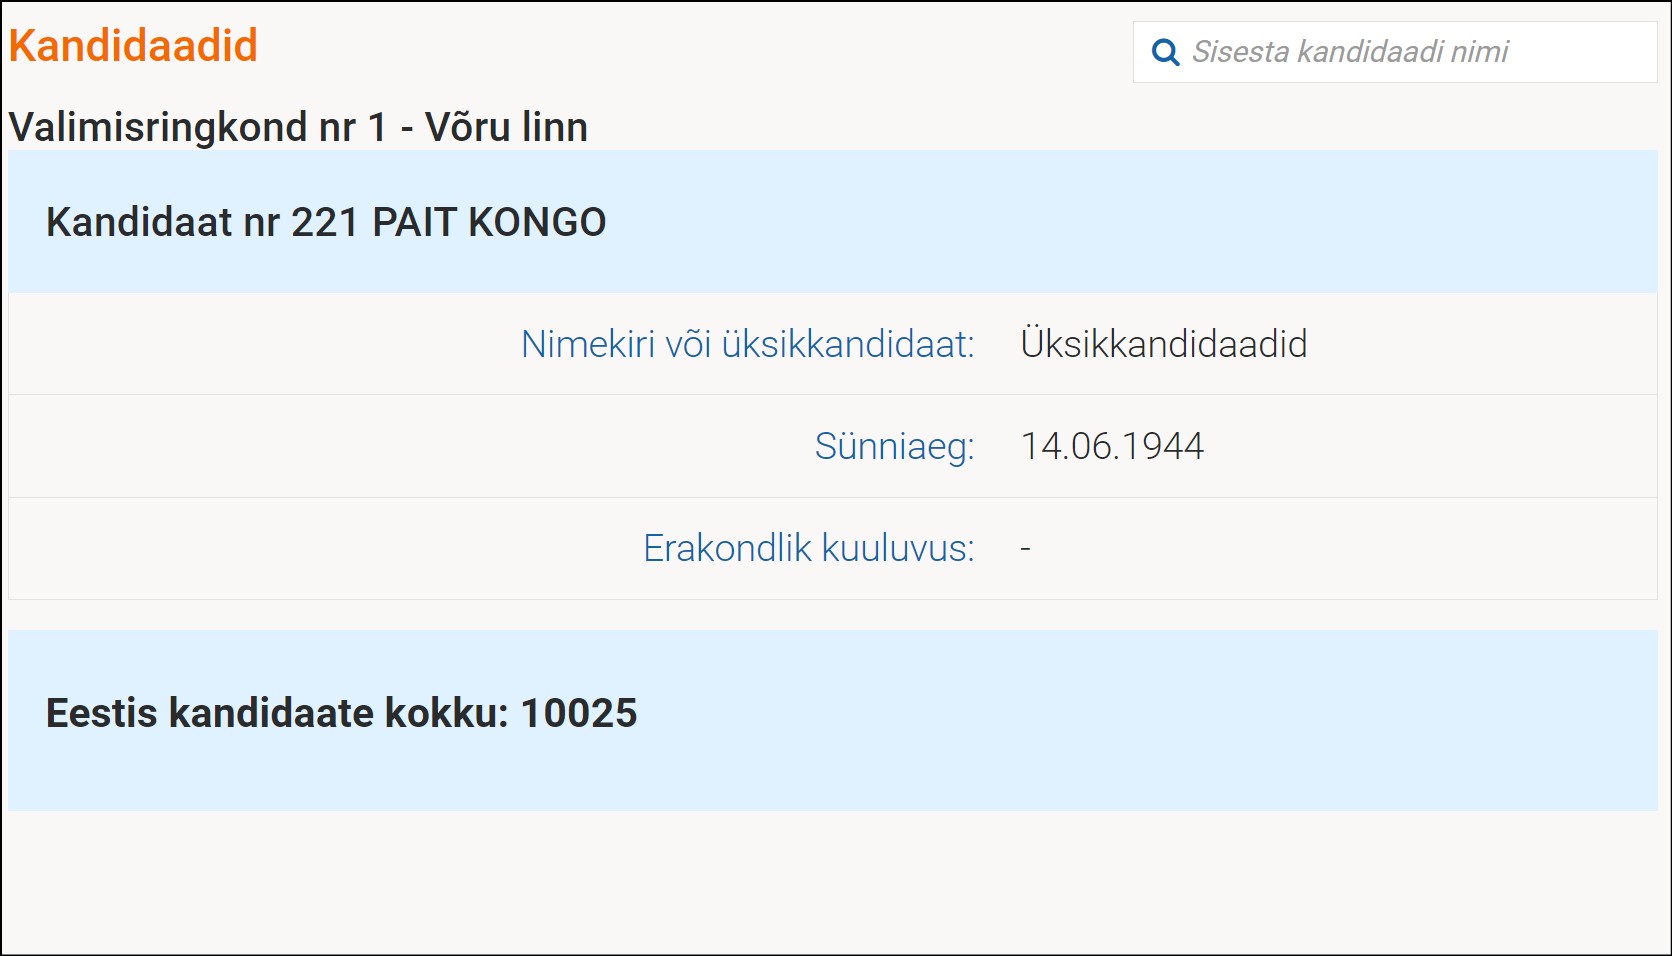Click the Erakondlik kuuluvus label
Viewport: 1672px width, 956px height.
(x=808, y=548)
